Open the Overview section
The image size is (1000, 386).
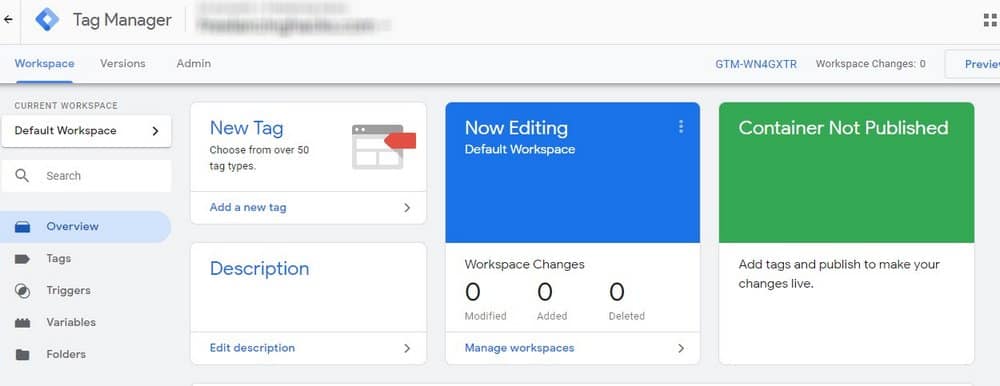[85, 226]
